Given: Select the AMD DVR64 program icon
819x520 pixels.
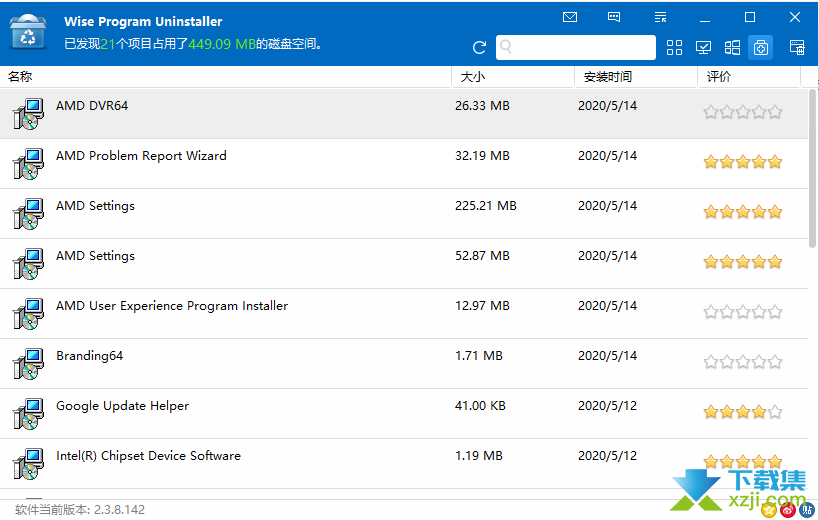Looking at the screenshot, I should tap(28, 114).
